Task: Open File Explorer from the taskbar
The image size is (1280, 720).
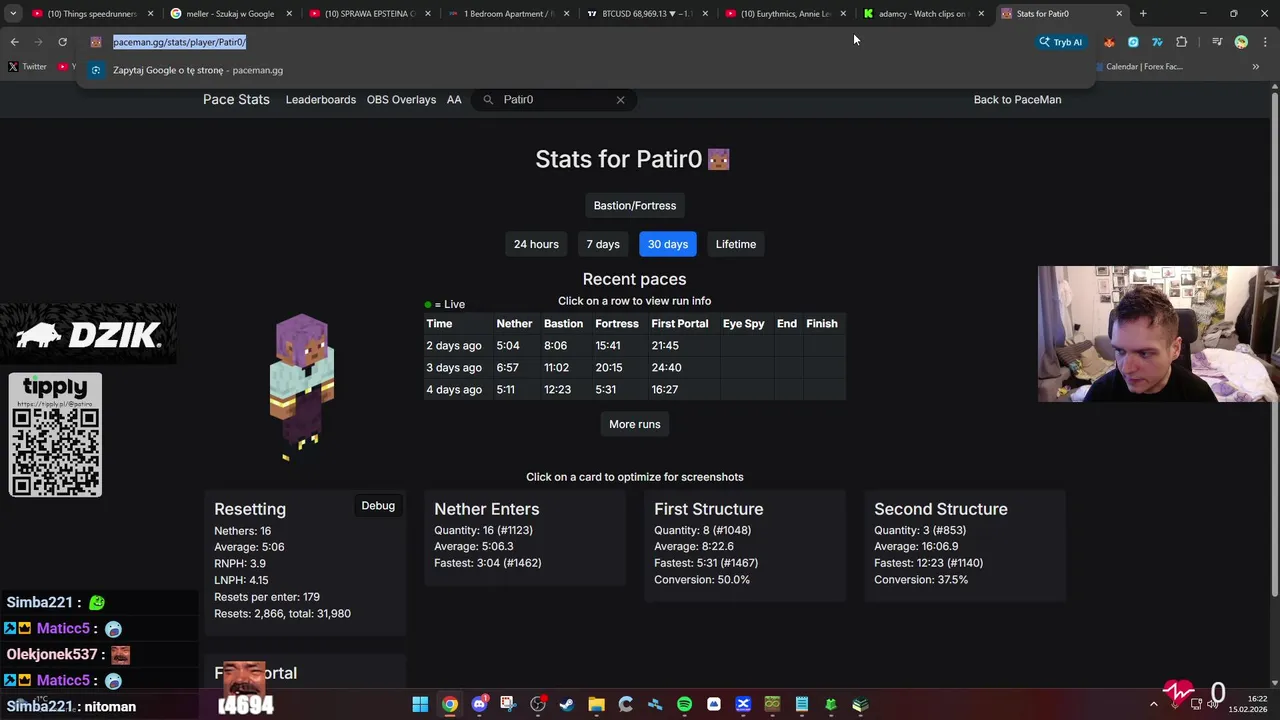Action: click(x=596, y=705)
